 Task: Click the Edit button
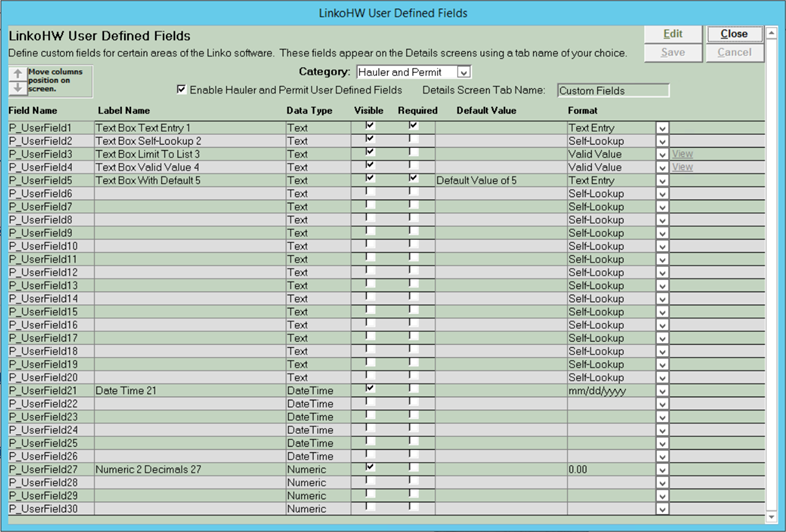pos(673,34)
